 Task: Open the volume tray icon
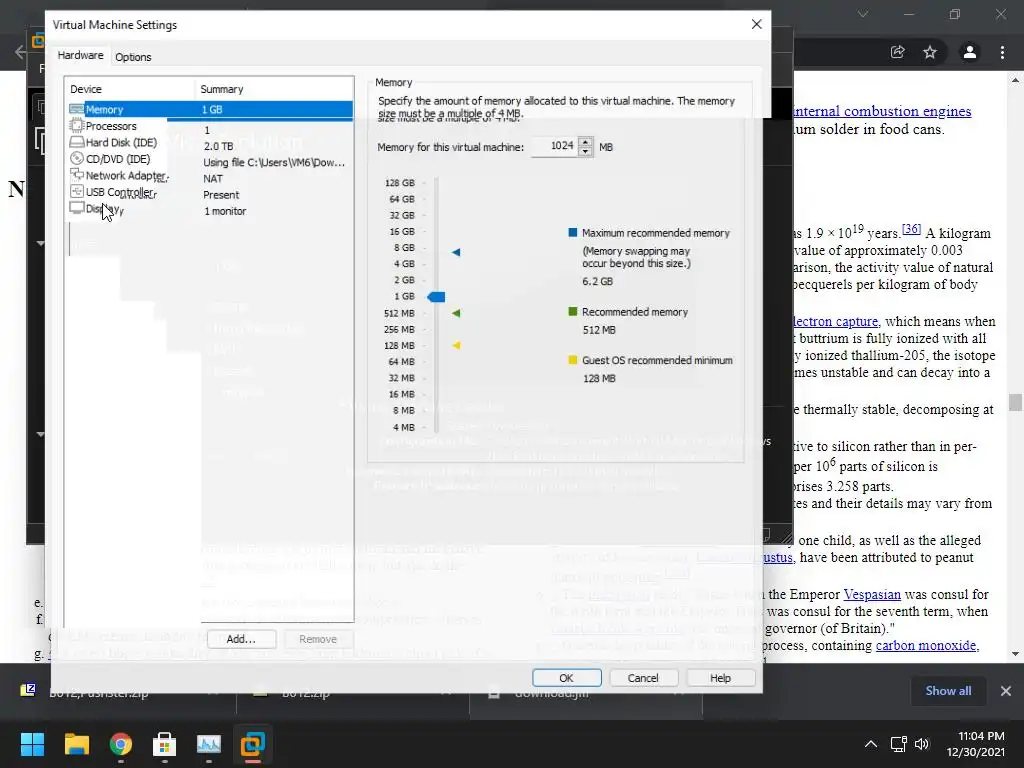coord(921,744)
